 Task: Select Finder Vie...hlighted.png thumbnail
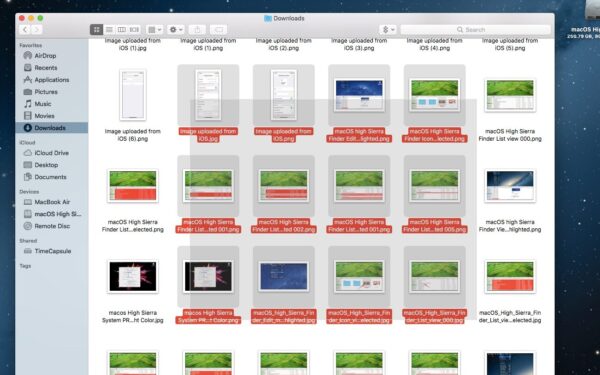tap(510, 186)
